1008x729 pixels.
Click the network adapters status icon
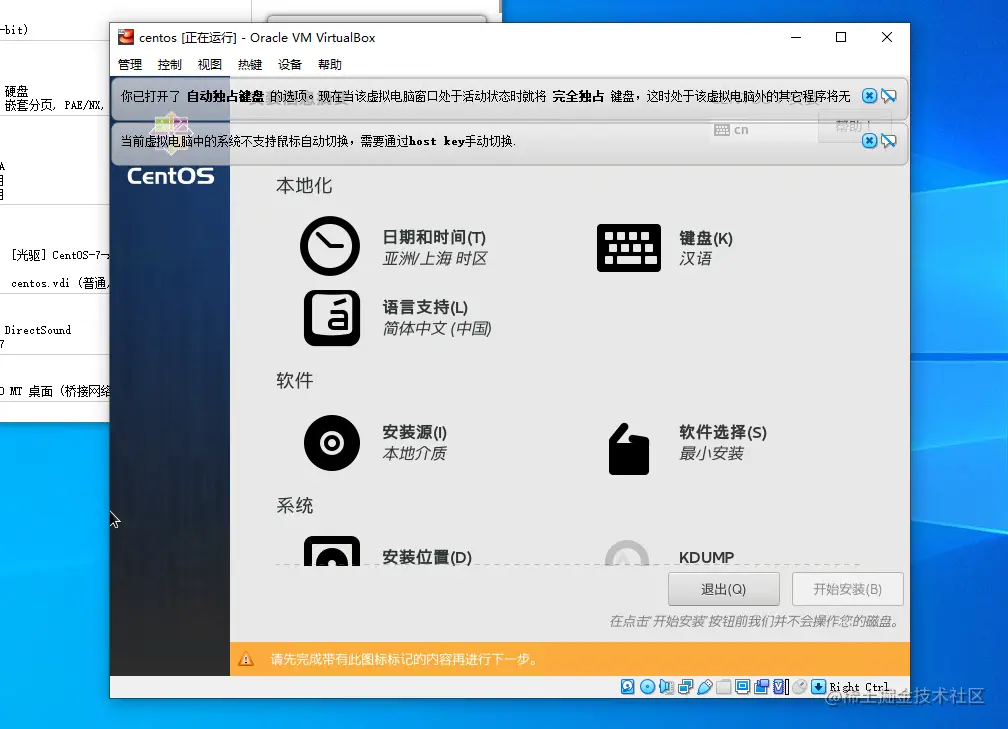[x=685, y=687]
